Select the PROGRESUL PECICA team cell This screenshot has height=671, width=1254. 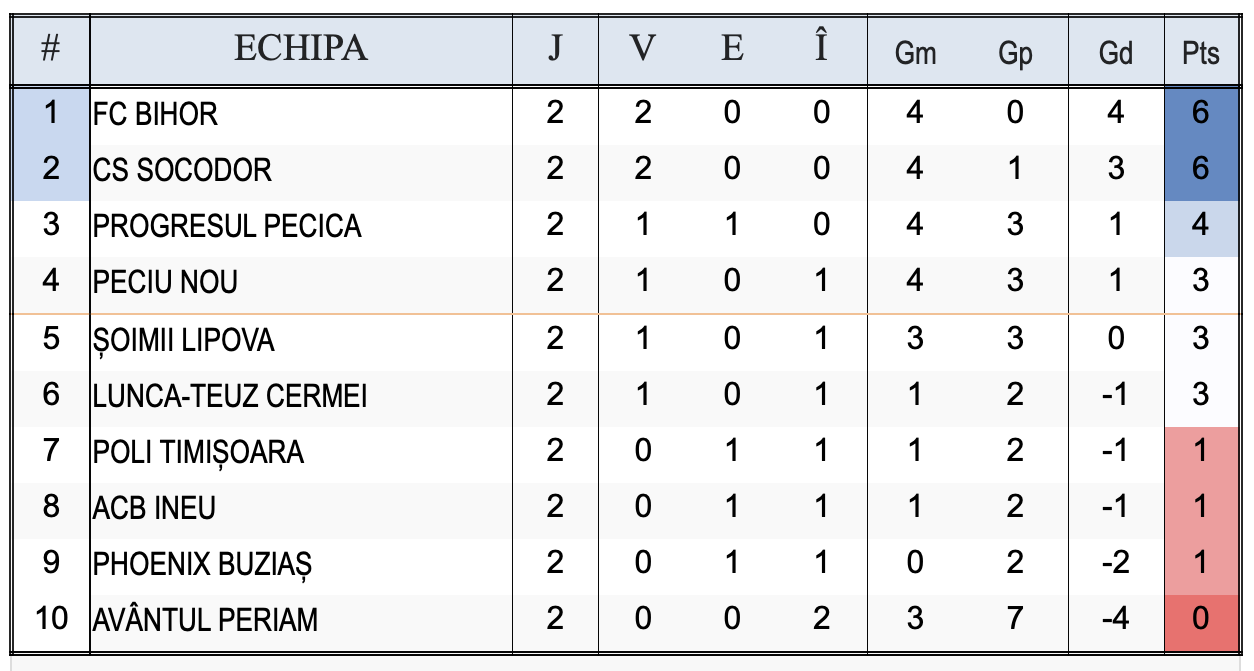(x=227, y=226)
